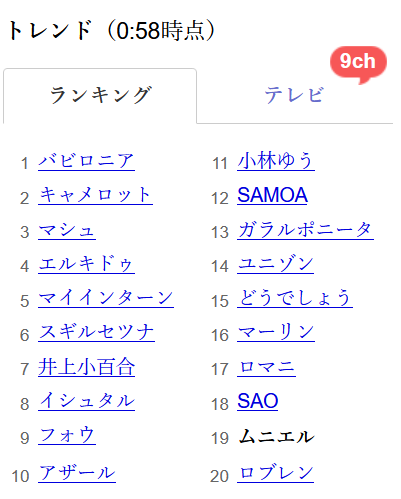This screenshot has width=401, height=499.
Task: Open the イシュタル trend link
Action: (x=86, y=401)
